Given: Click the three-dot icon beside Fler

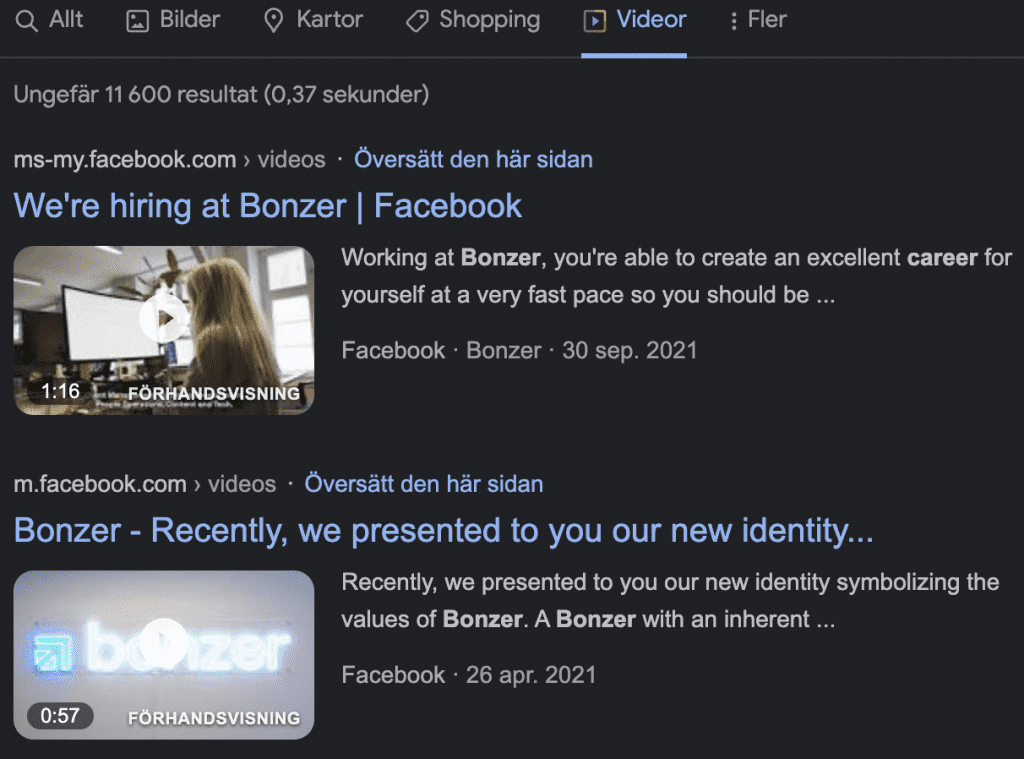Looking at the screenshot, I should pyautogui.click(x=734, y=21).
